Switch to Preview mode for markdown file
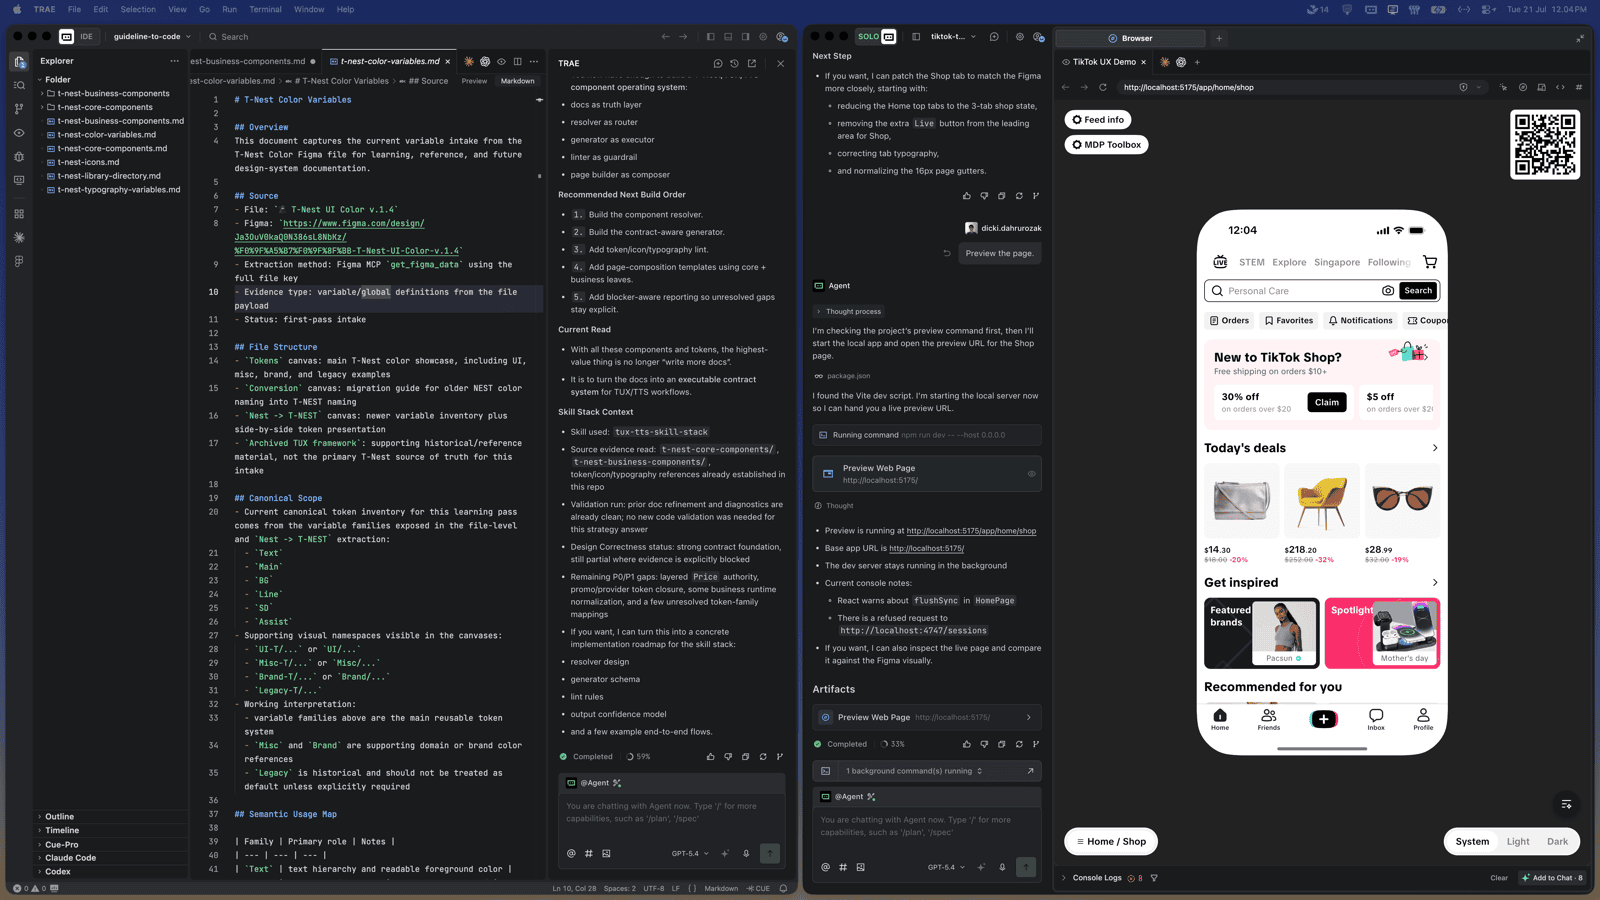This screenshot has height=900, width=1600. (x=474, y=81)
